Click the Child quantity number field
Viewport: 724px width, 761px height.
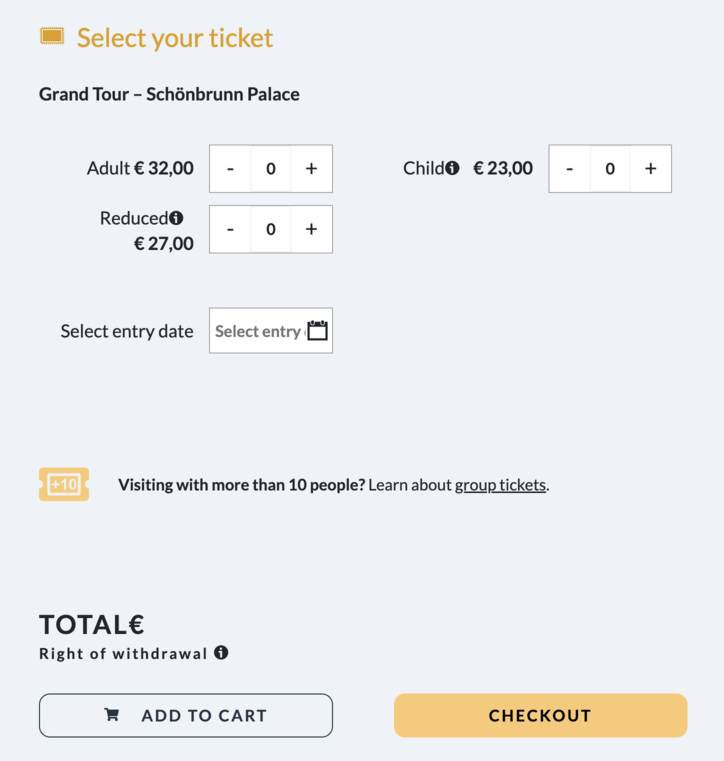pyautogui.click(x=610, y=169)
